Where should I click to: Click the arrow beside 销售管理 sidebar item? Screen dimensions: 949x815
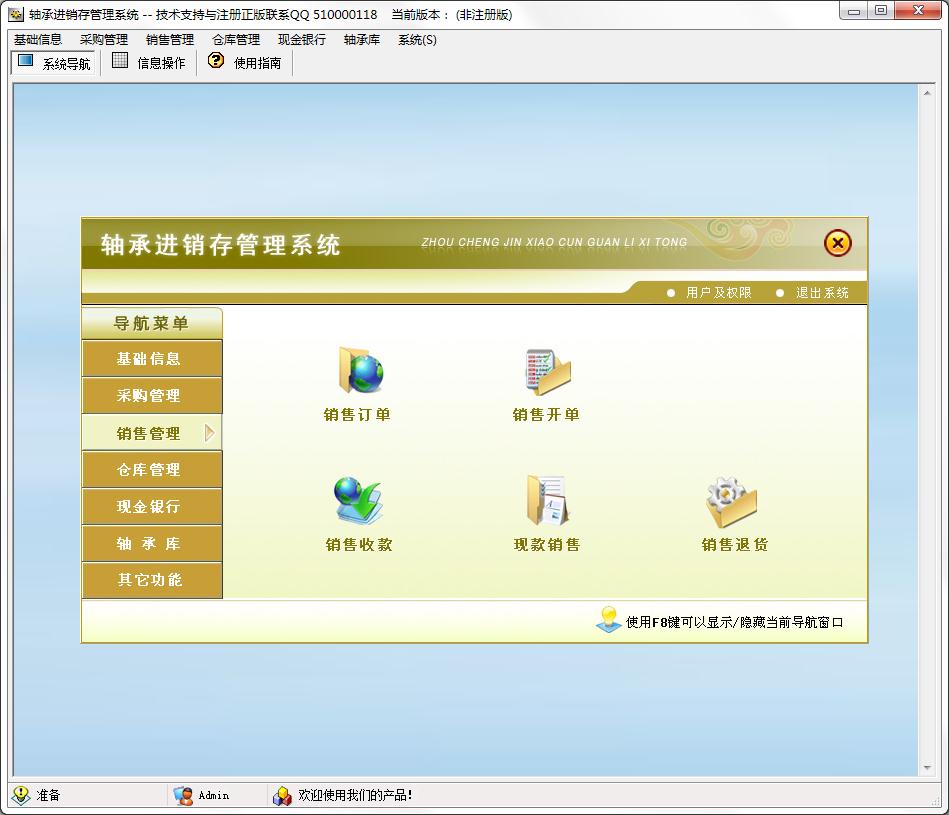point(209,433)
